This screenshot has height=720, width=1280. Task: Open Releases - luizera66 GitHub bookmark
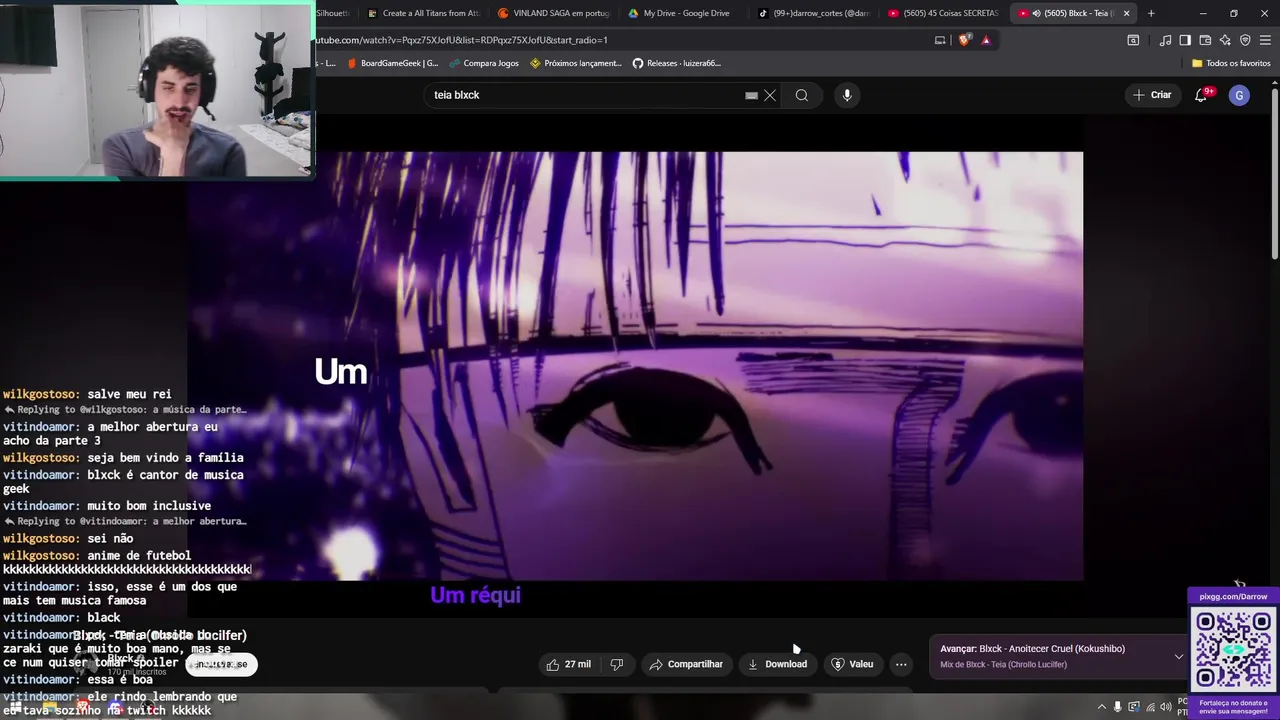(677, 63)
